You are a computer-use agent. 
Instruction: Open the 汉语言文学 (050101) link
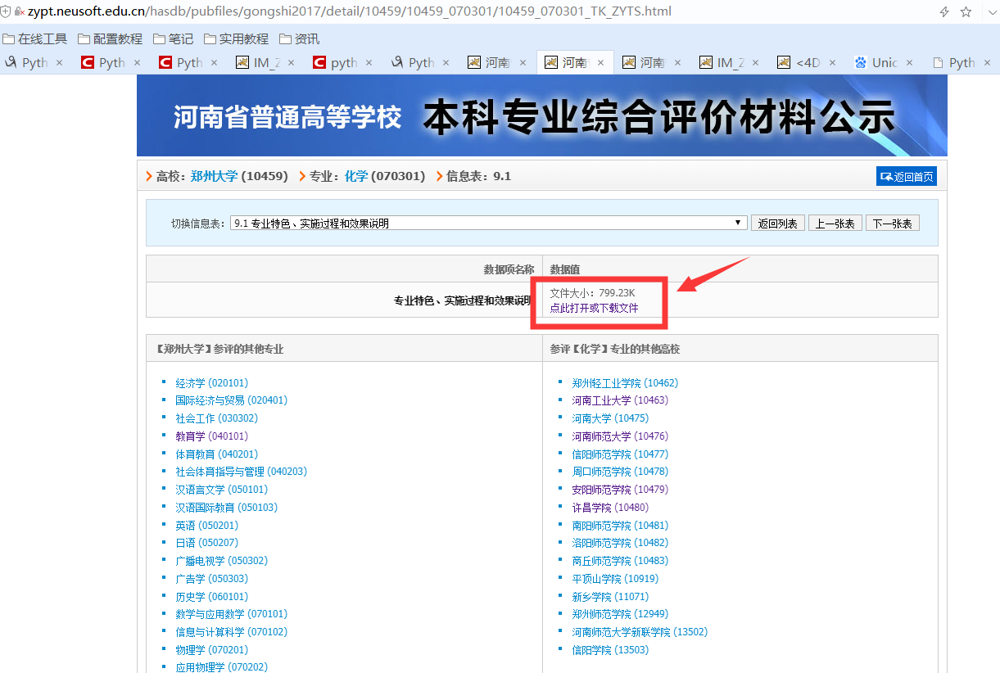point(221,489)
